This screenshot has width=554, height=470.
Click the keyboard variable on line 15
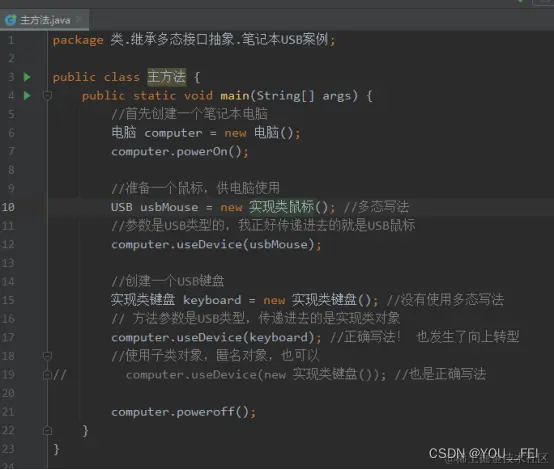tap(212, 300)
